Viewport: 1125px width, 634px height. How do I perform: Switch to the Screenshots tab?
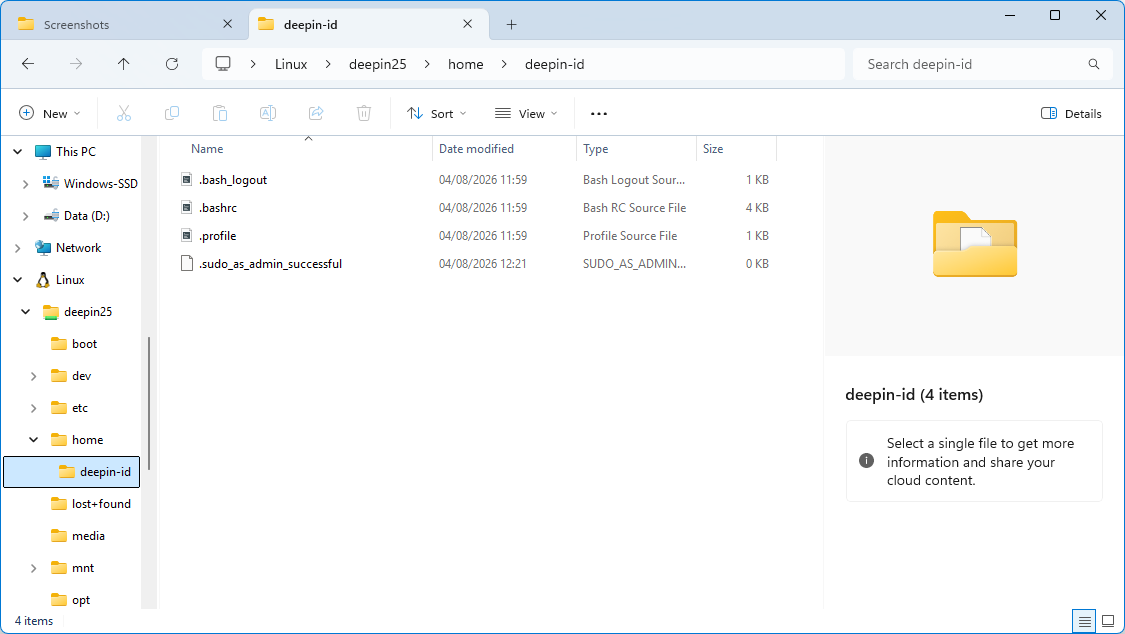(x=124, y=24)
